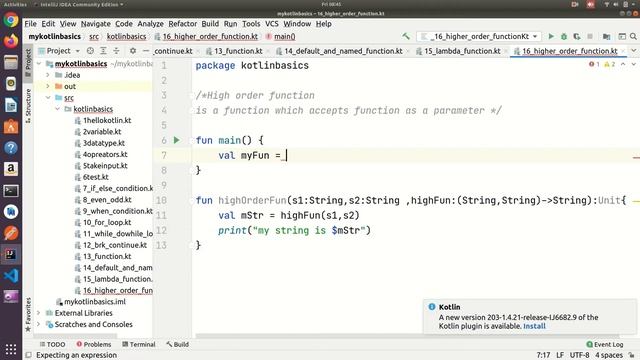Collapse the mykotlinbasics root folder
Image resolution: width=640 pixels, height=360 pixels.
(x=39, y=64)
